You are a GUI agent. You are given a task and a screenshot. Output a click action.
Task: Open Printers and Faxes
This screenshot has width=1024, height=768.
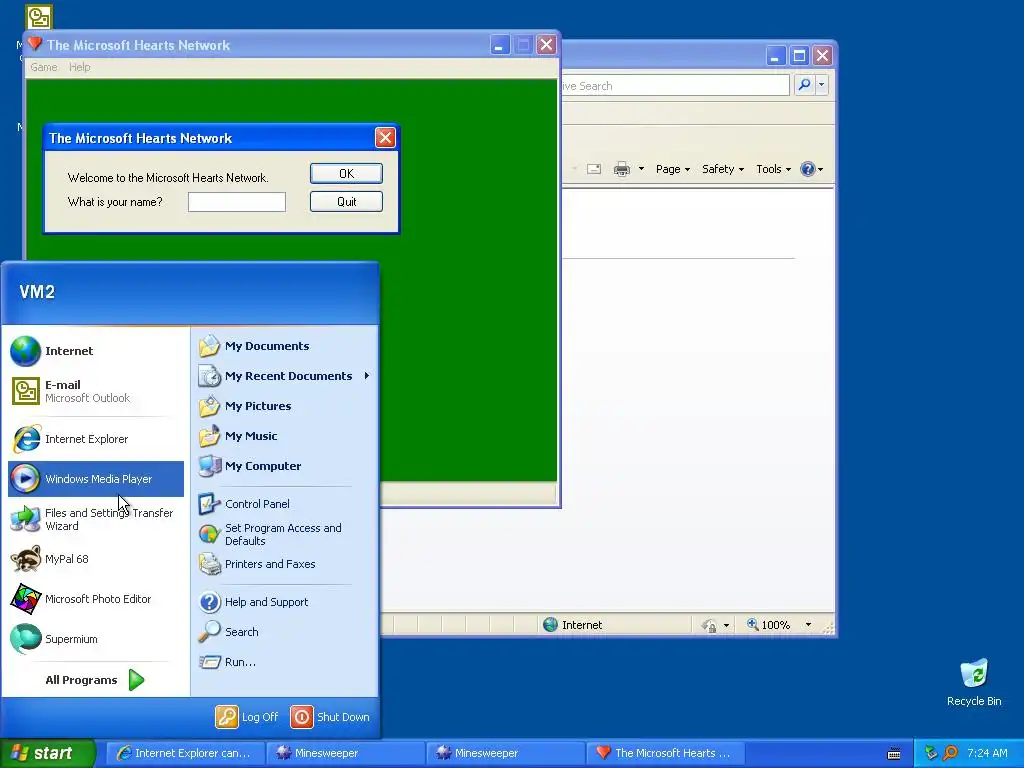(285, 564)
